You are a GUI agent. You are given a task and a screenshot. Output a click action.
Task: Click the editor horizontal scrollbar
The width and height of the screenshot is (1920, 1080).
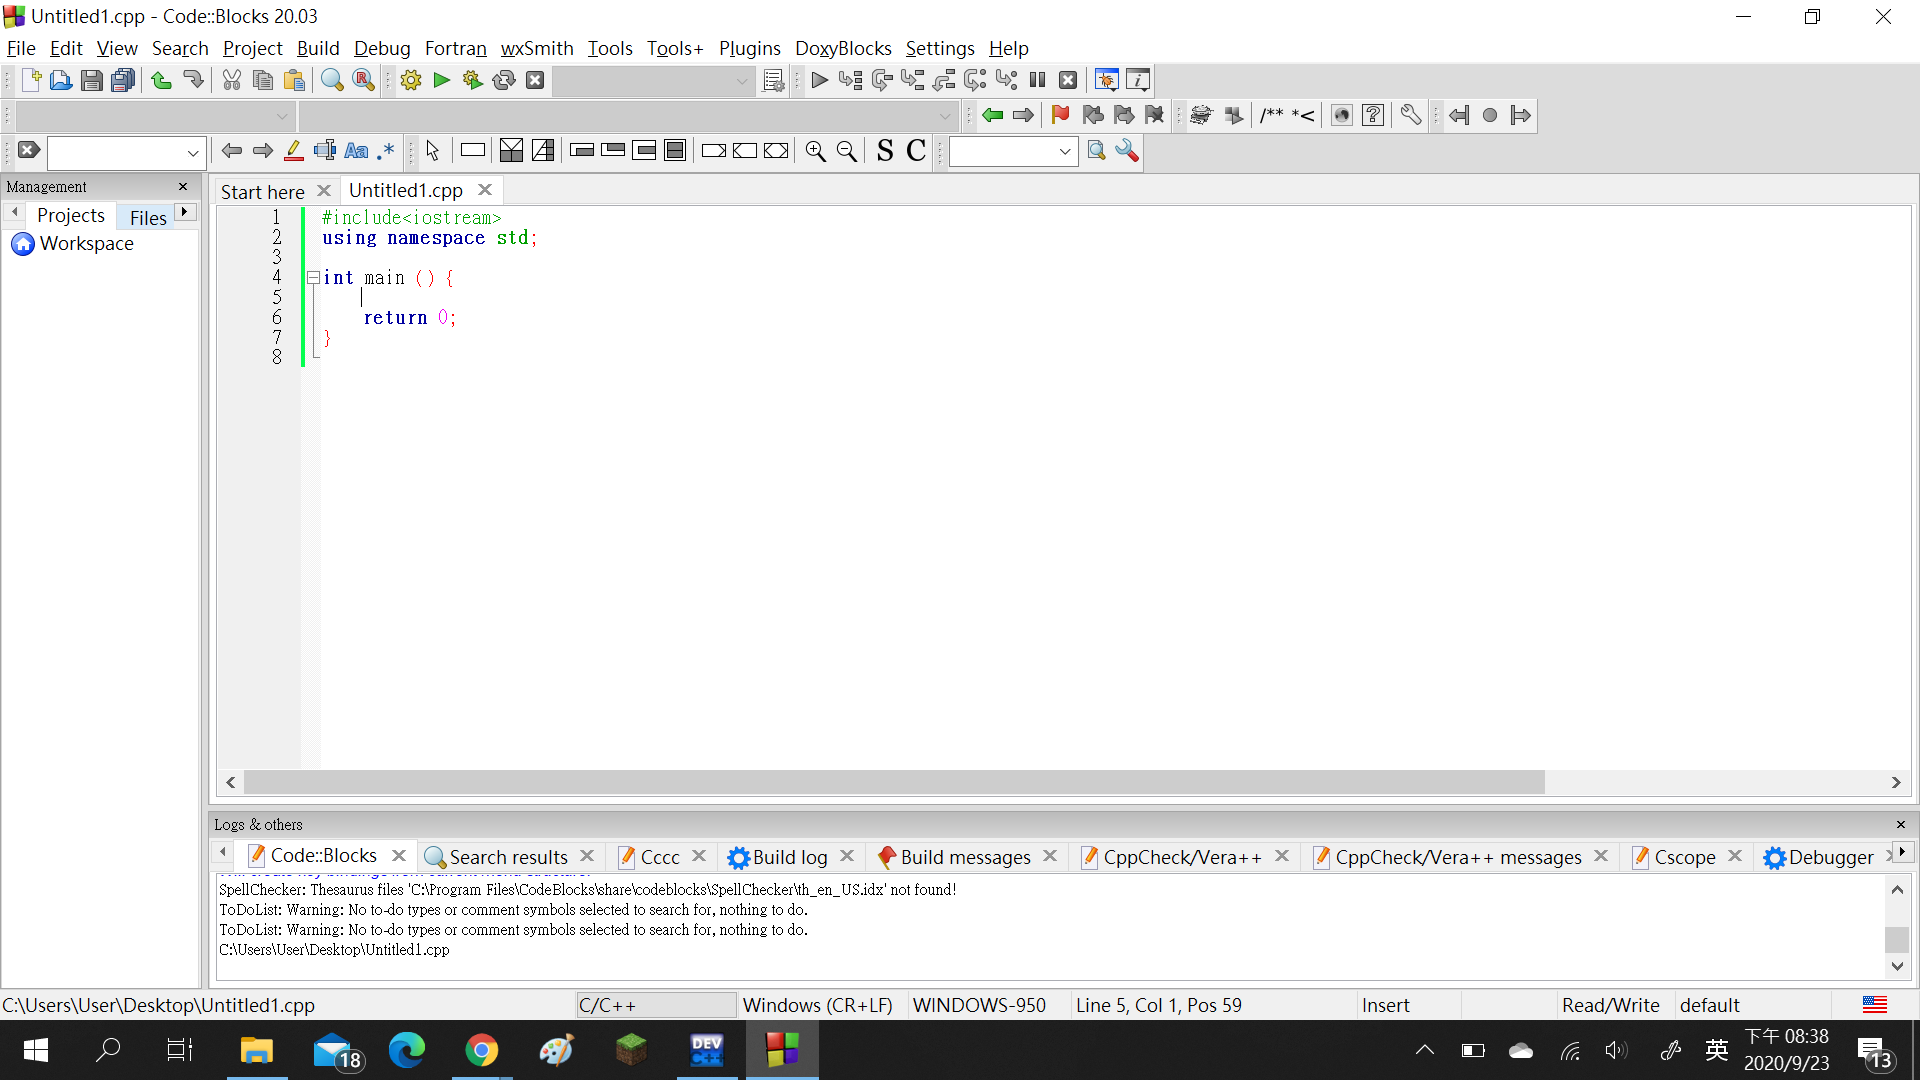(x=894, y=782)
